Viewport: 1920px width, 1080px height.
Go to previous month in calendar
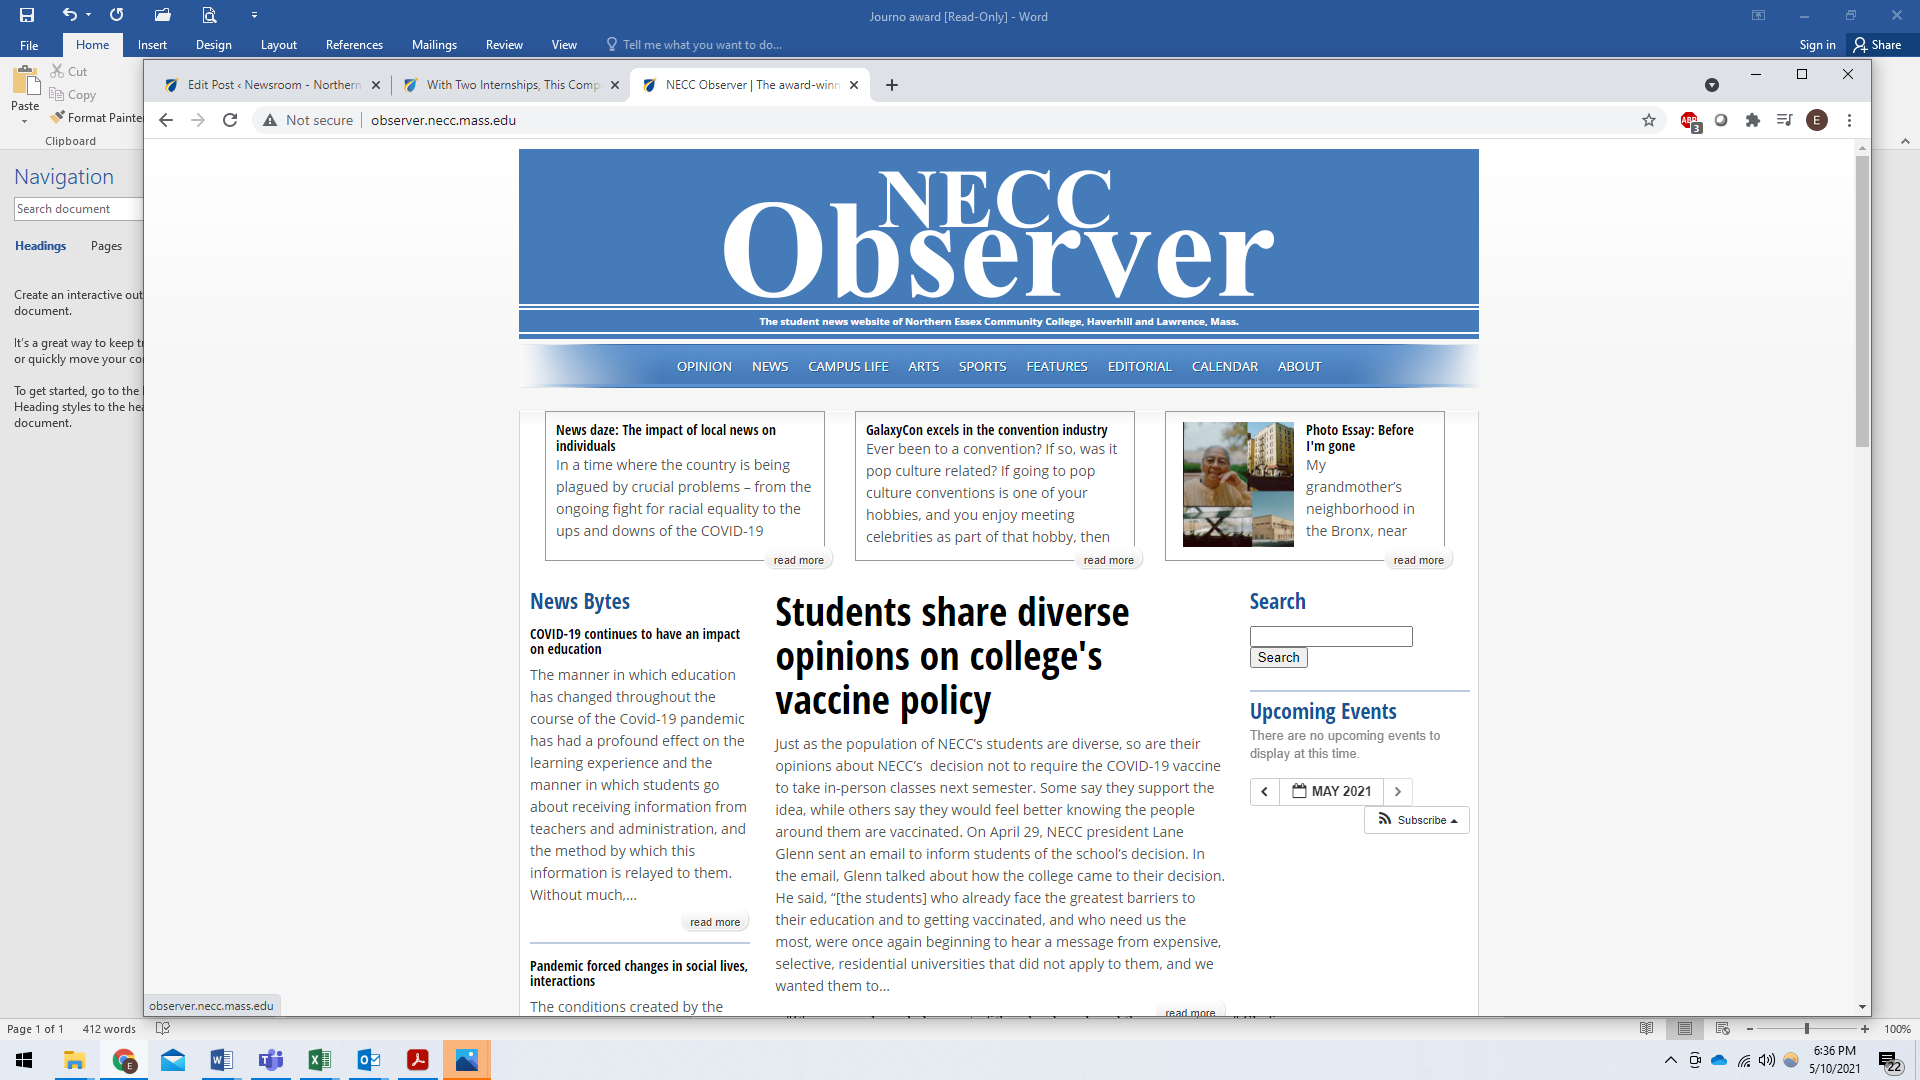[x=1264, y=792]
